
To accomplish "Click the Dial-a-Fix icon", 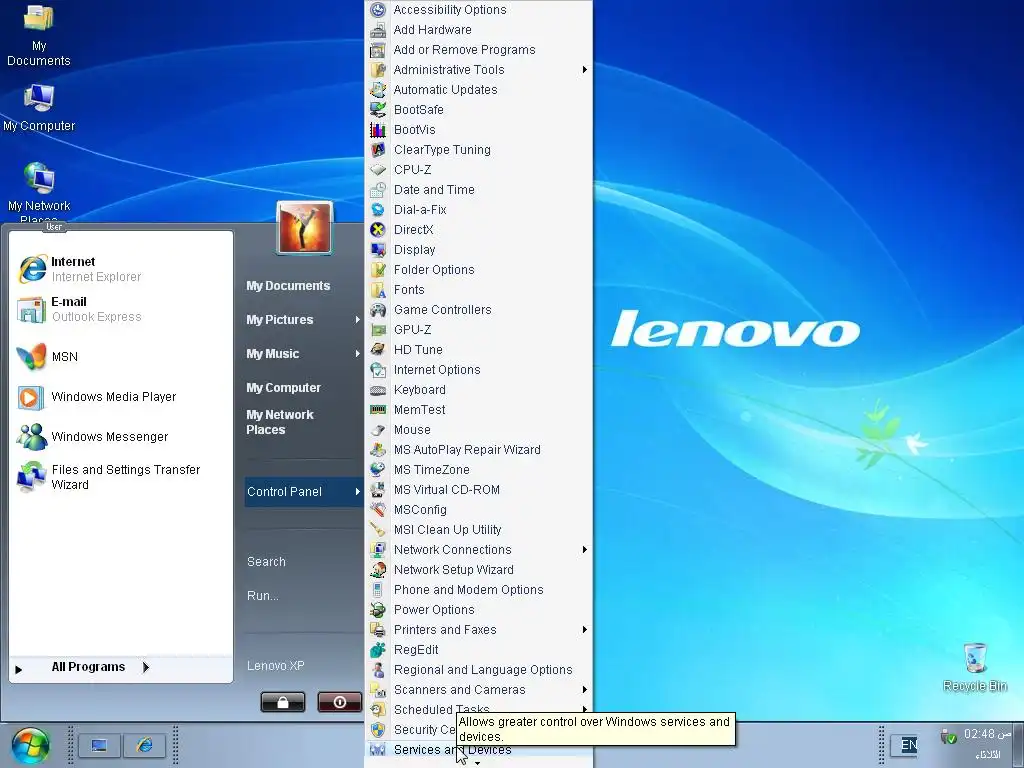I will (x=377, y=210).
